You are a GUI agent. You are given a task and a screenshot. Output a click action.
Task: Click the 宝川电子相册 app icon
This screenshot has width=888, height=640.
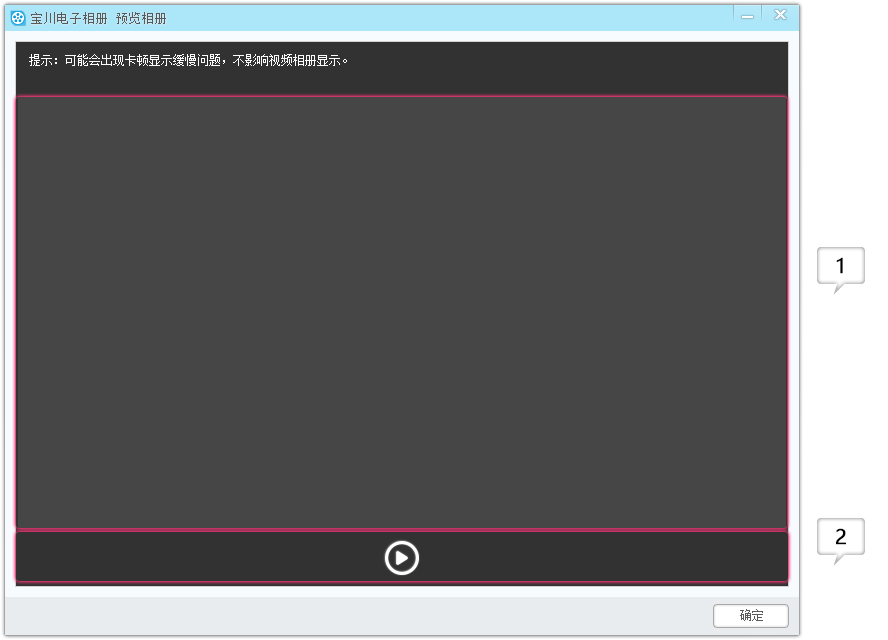(x=18, y=18)
